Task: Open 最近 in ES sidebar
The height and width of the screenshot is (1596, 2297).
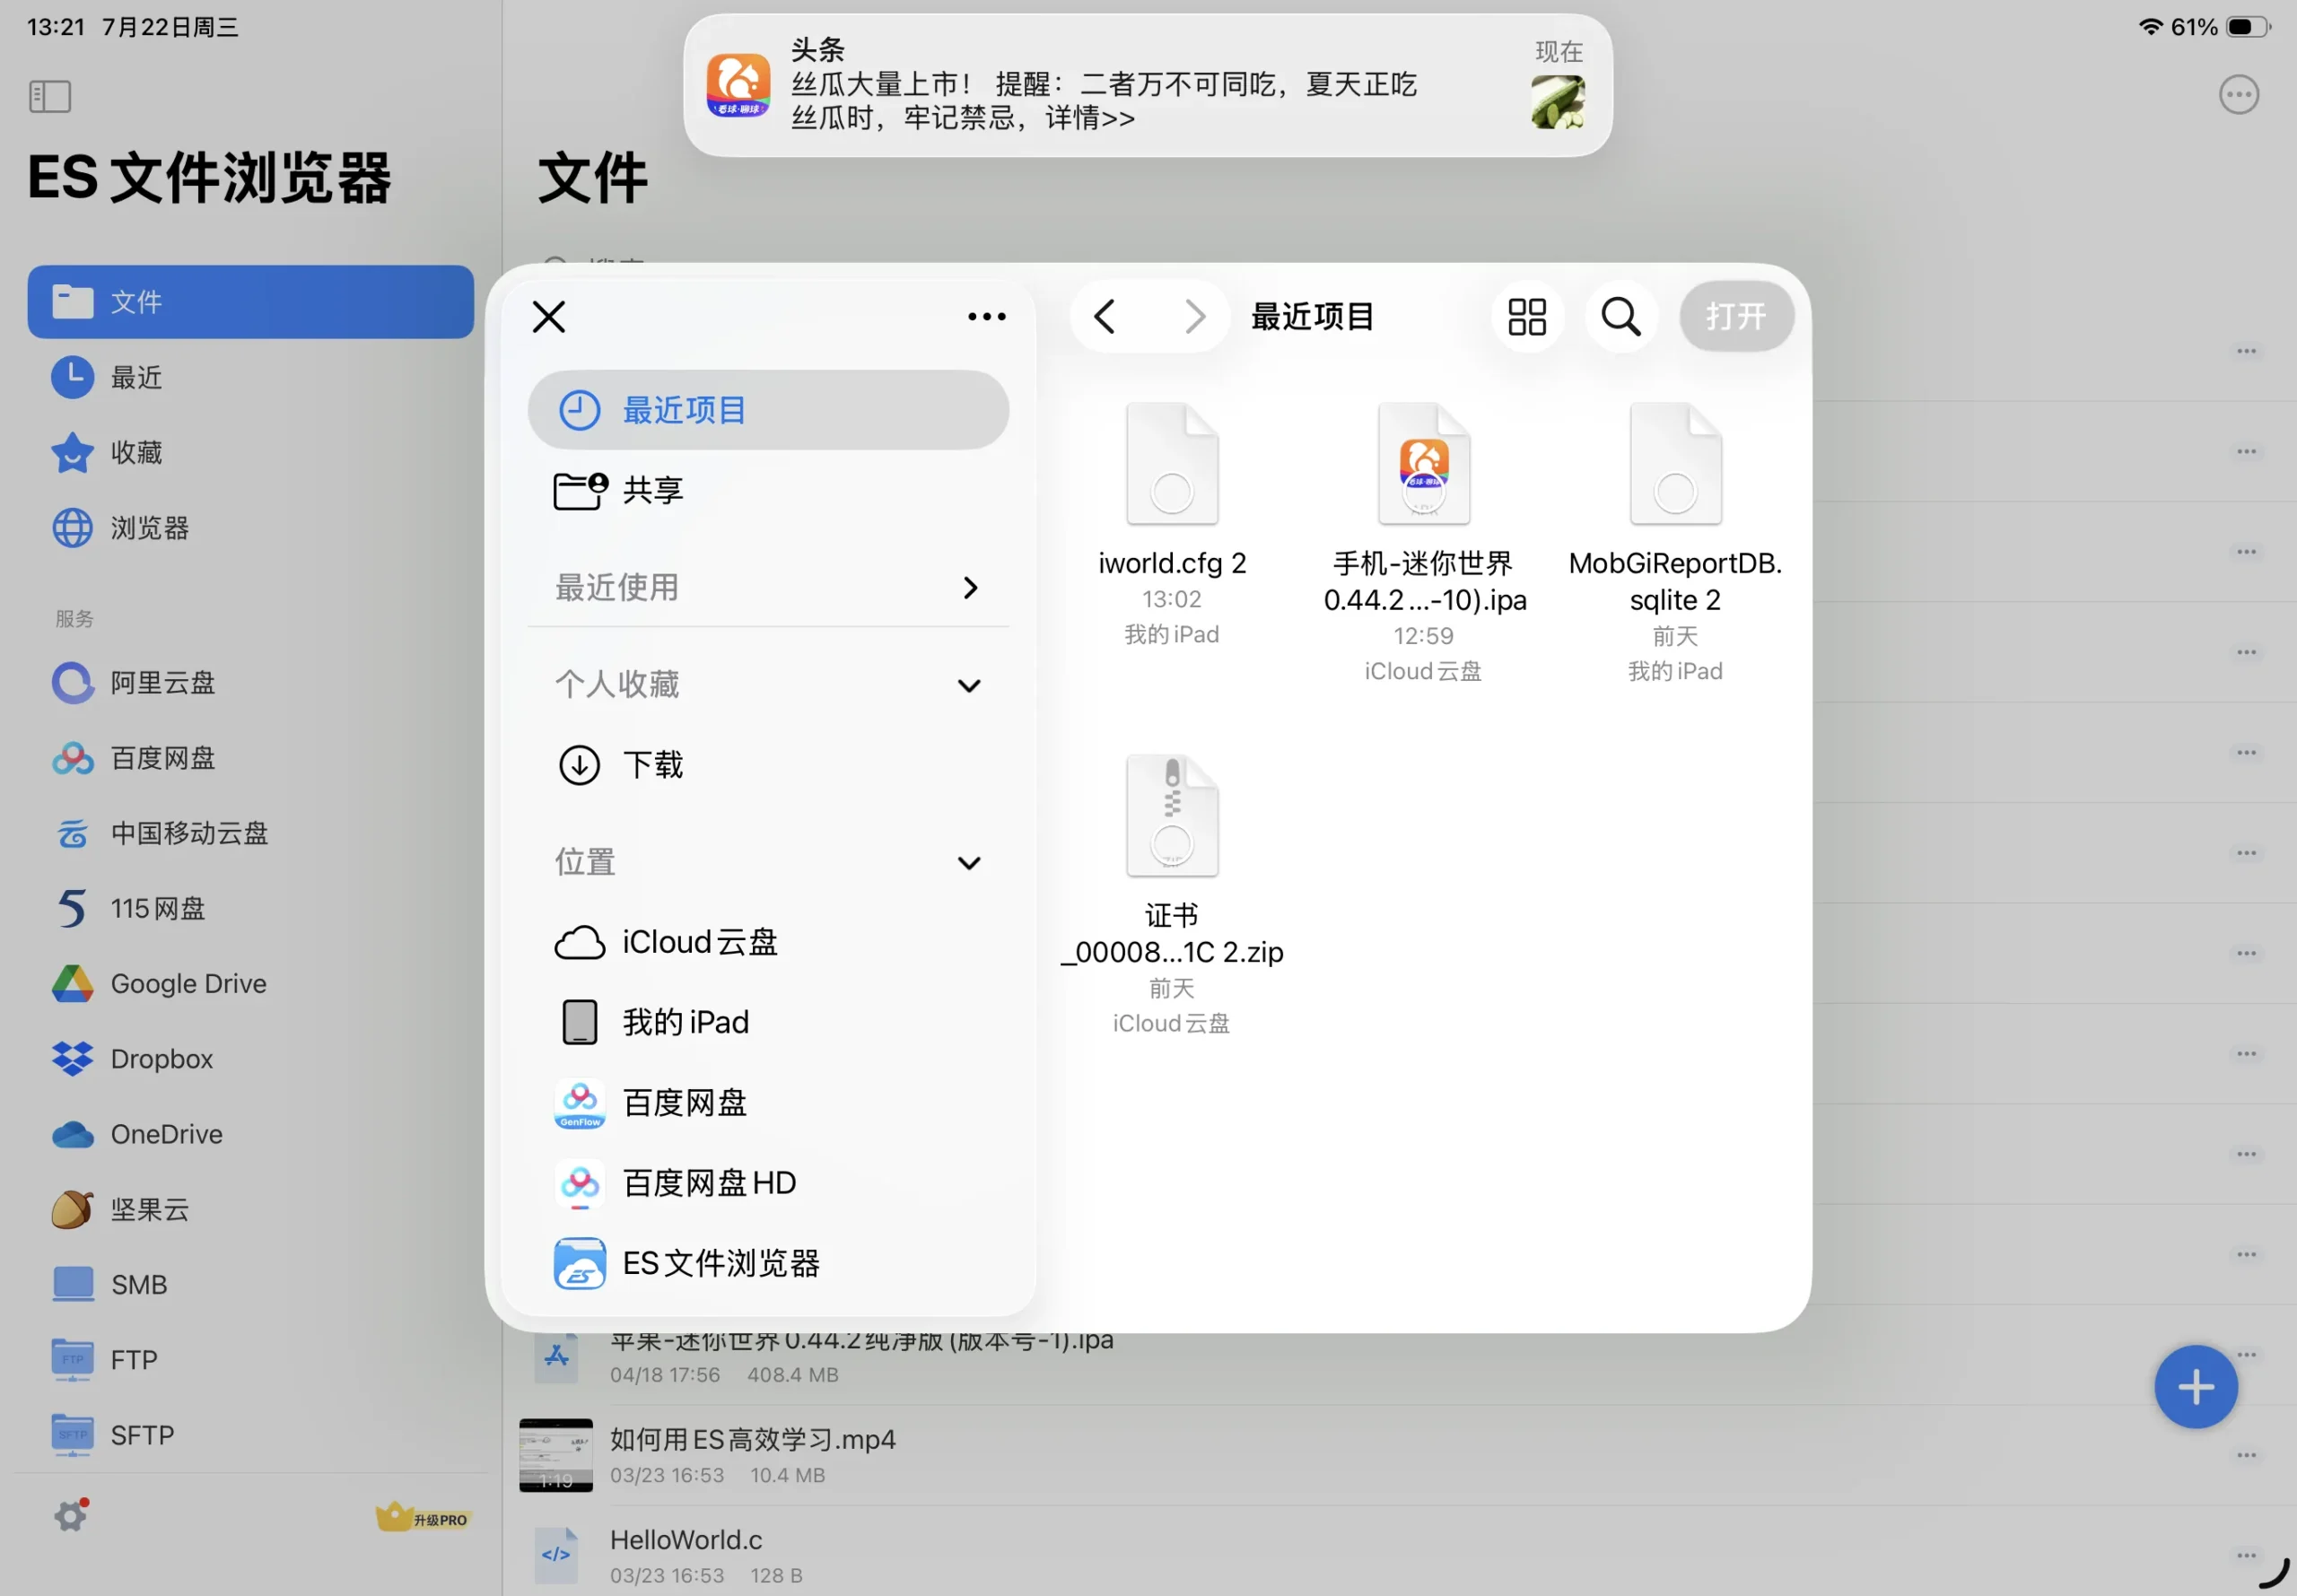Action: click(250, 377)
